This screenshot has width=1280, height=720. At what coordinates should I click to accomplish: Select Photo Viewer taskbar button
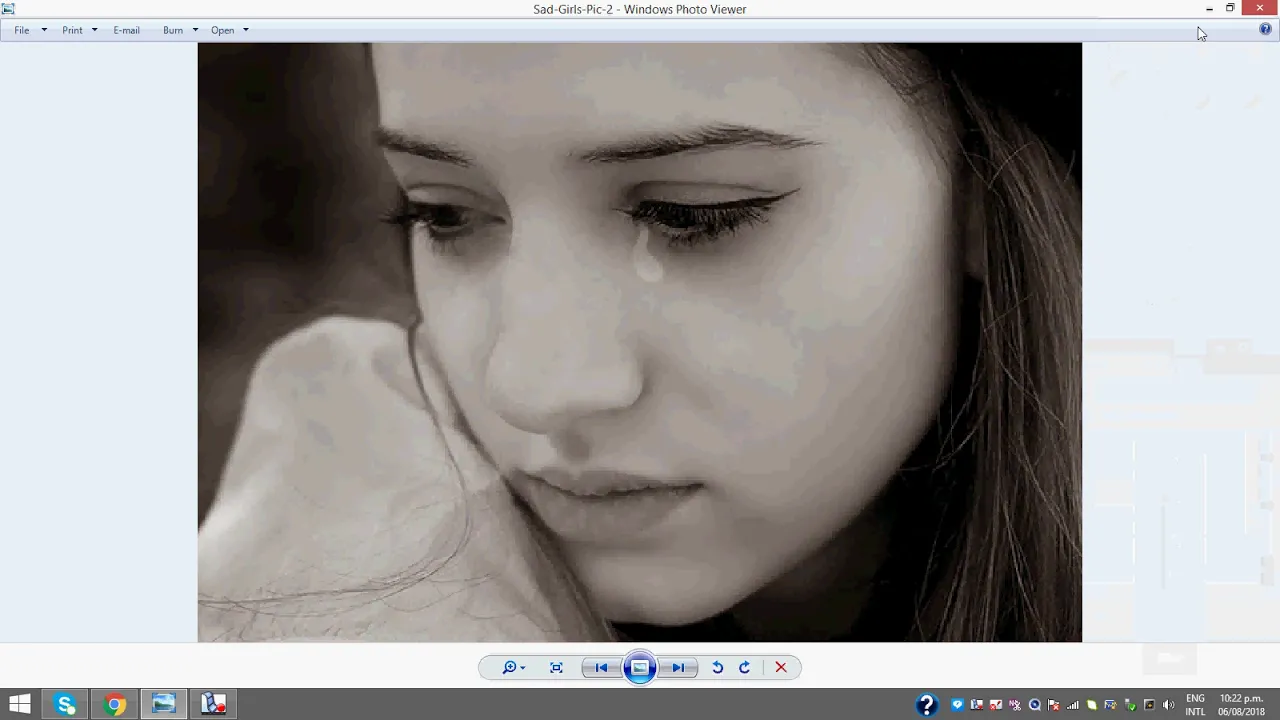pos(164,704)
